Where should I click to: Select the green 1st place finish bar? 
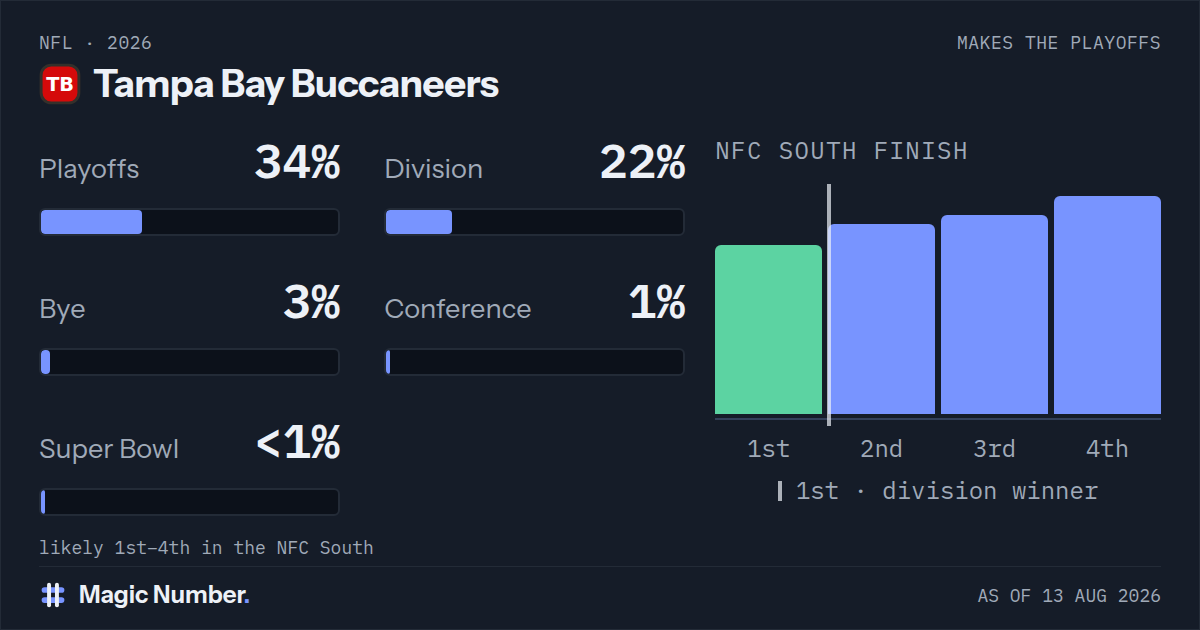click(x=768, y=329)
